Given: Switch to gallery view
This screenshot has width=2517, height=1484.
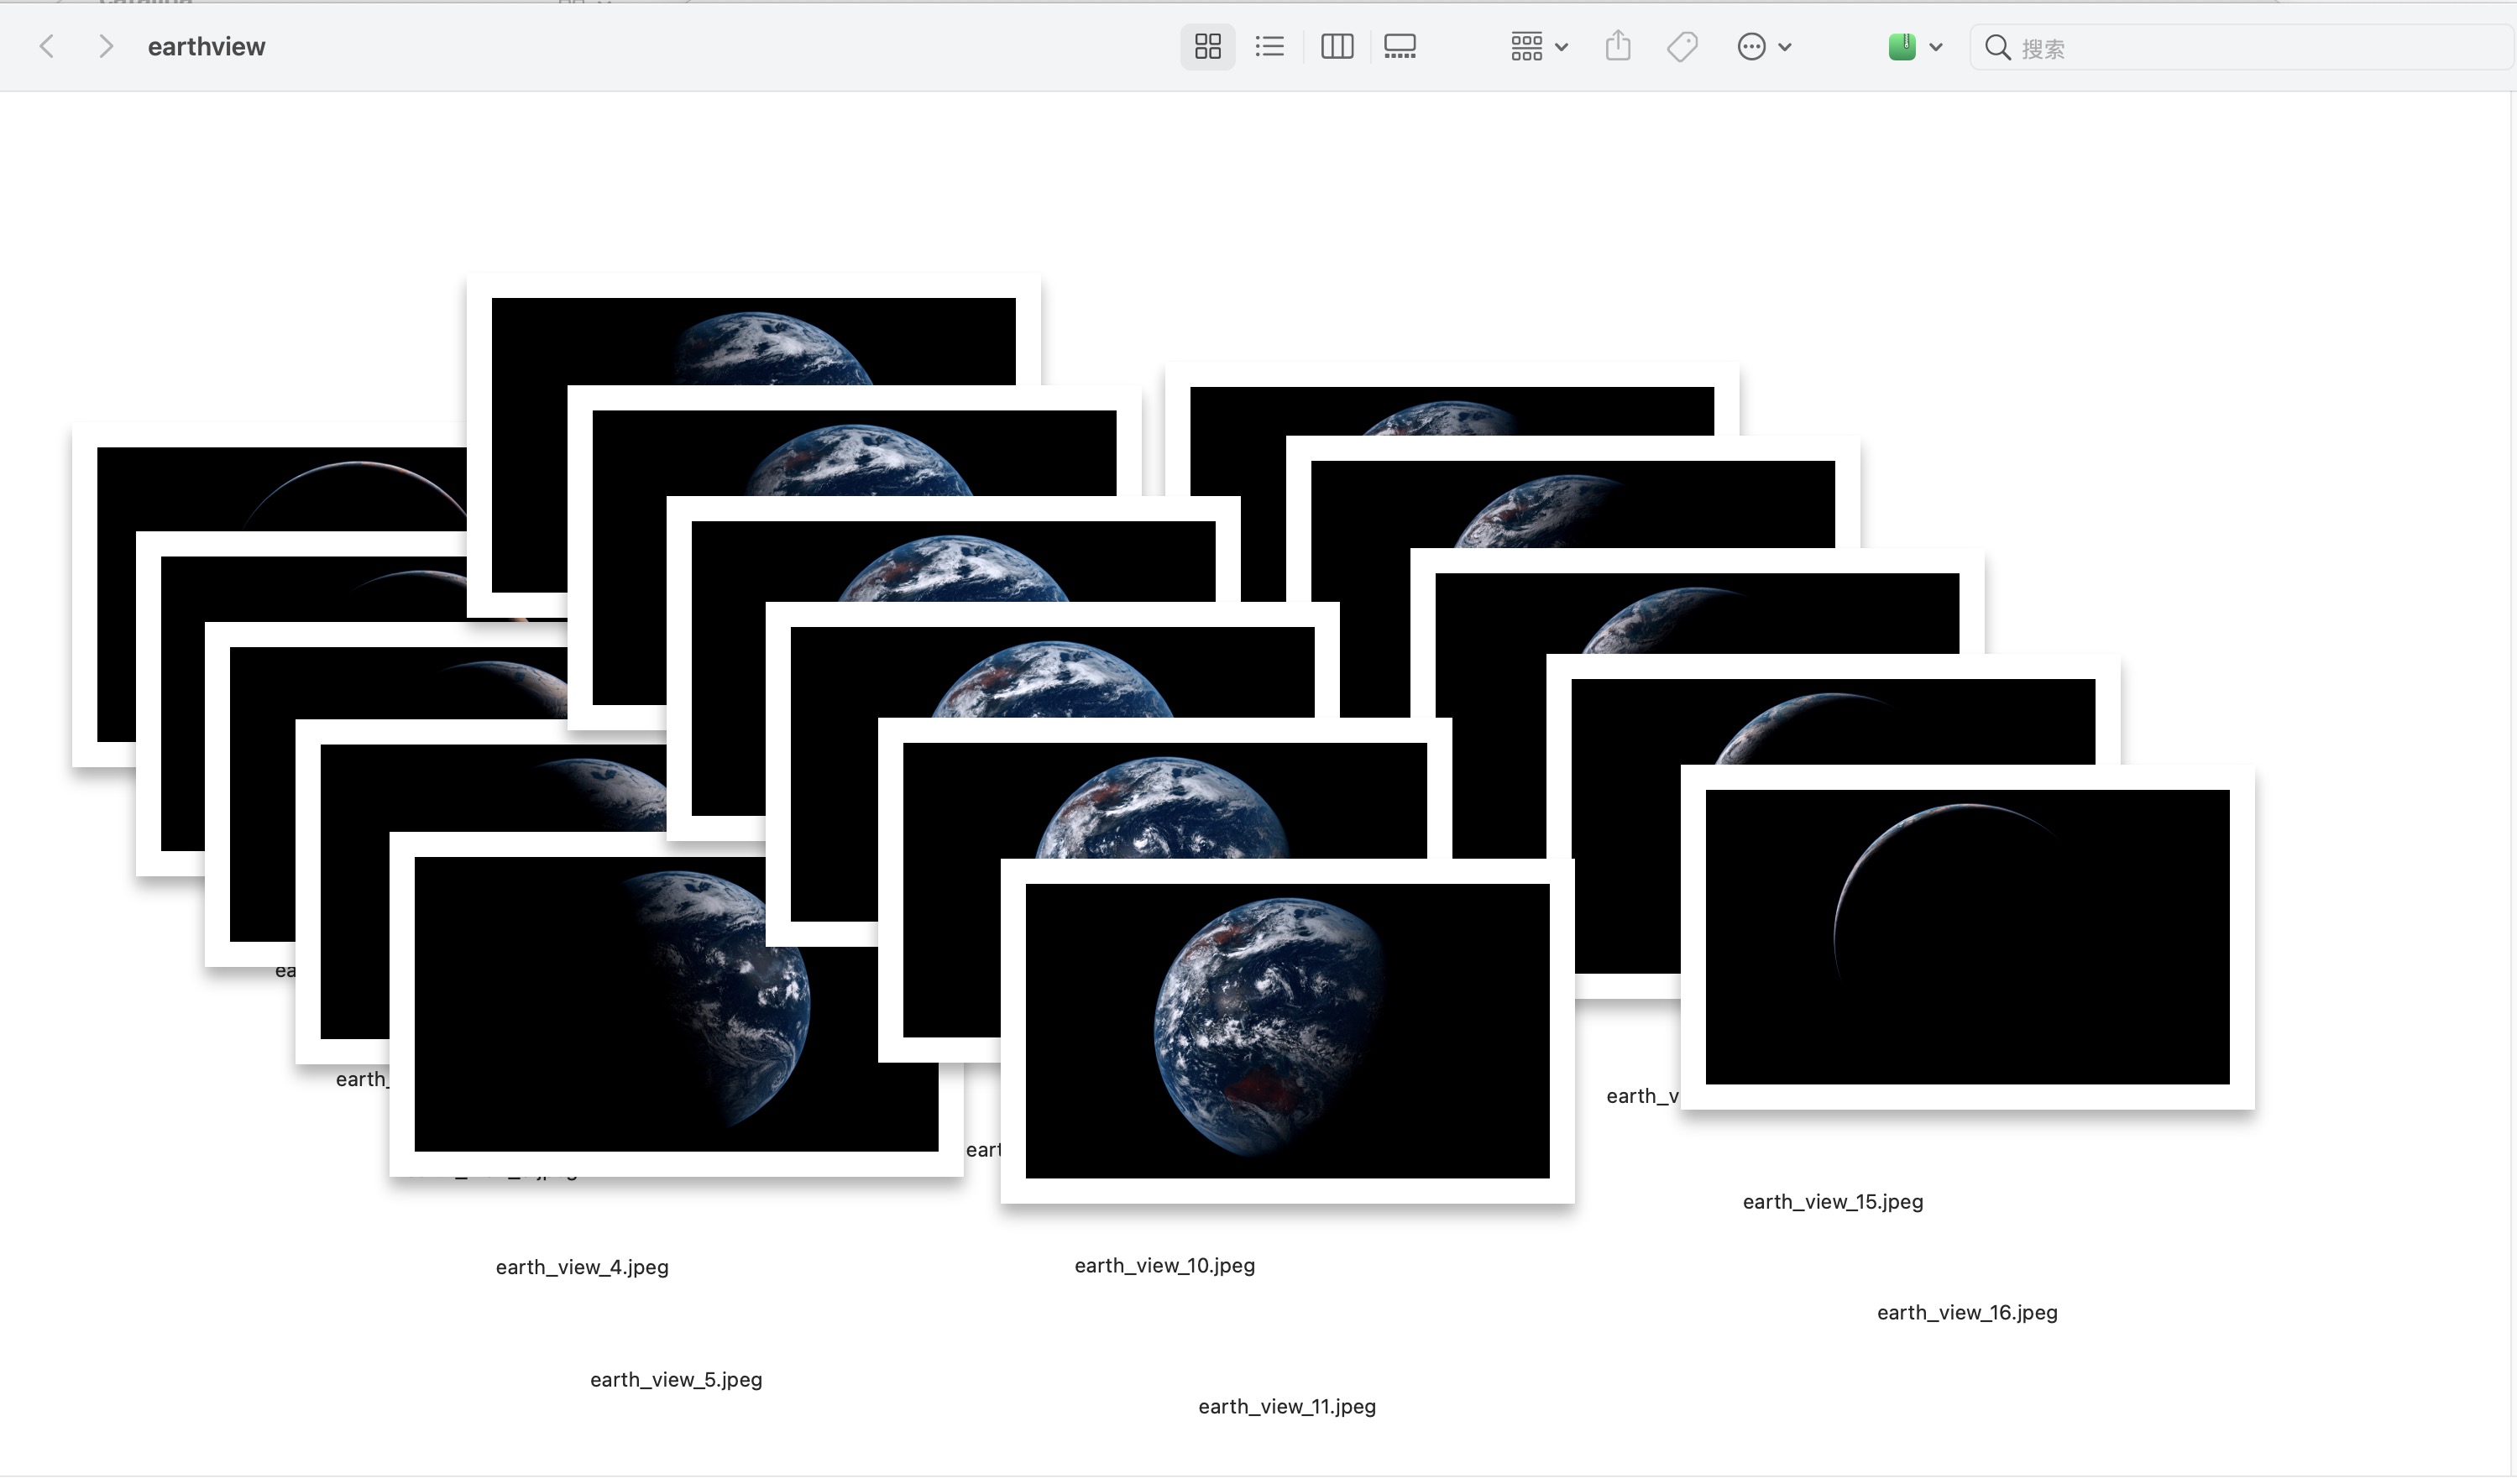Looking at the screenshot, I should click(x=1399, y=47).
